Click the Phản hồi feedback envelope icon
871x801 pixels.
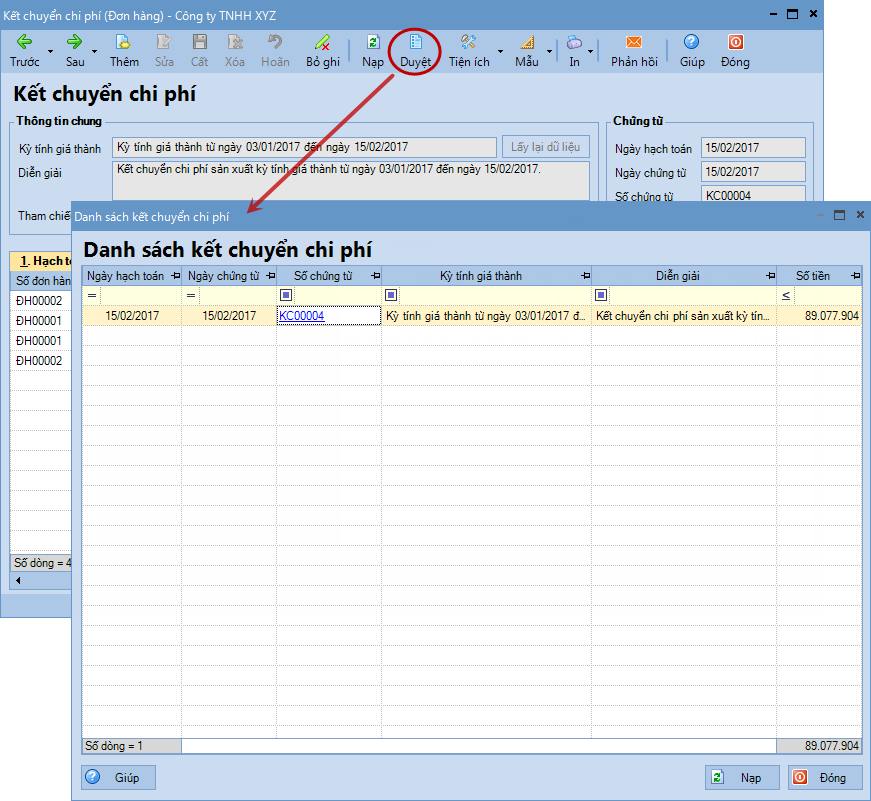click(x=634, y=42)
